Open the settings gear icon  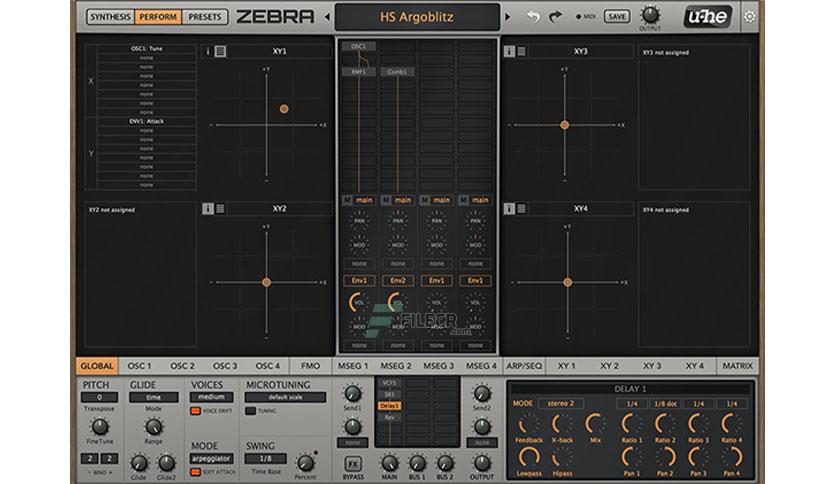point(749,17)
